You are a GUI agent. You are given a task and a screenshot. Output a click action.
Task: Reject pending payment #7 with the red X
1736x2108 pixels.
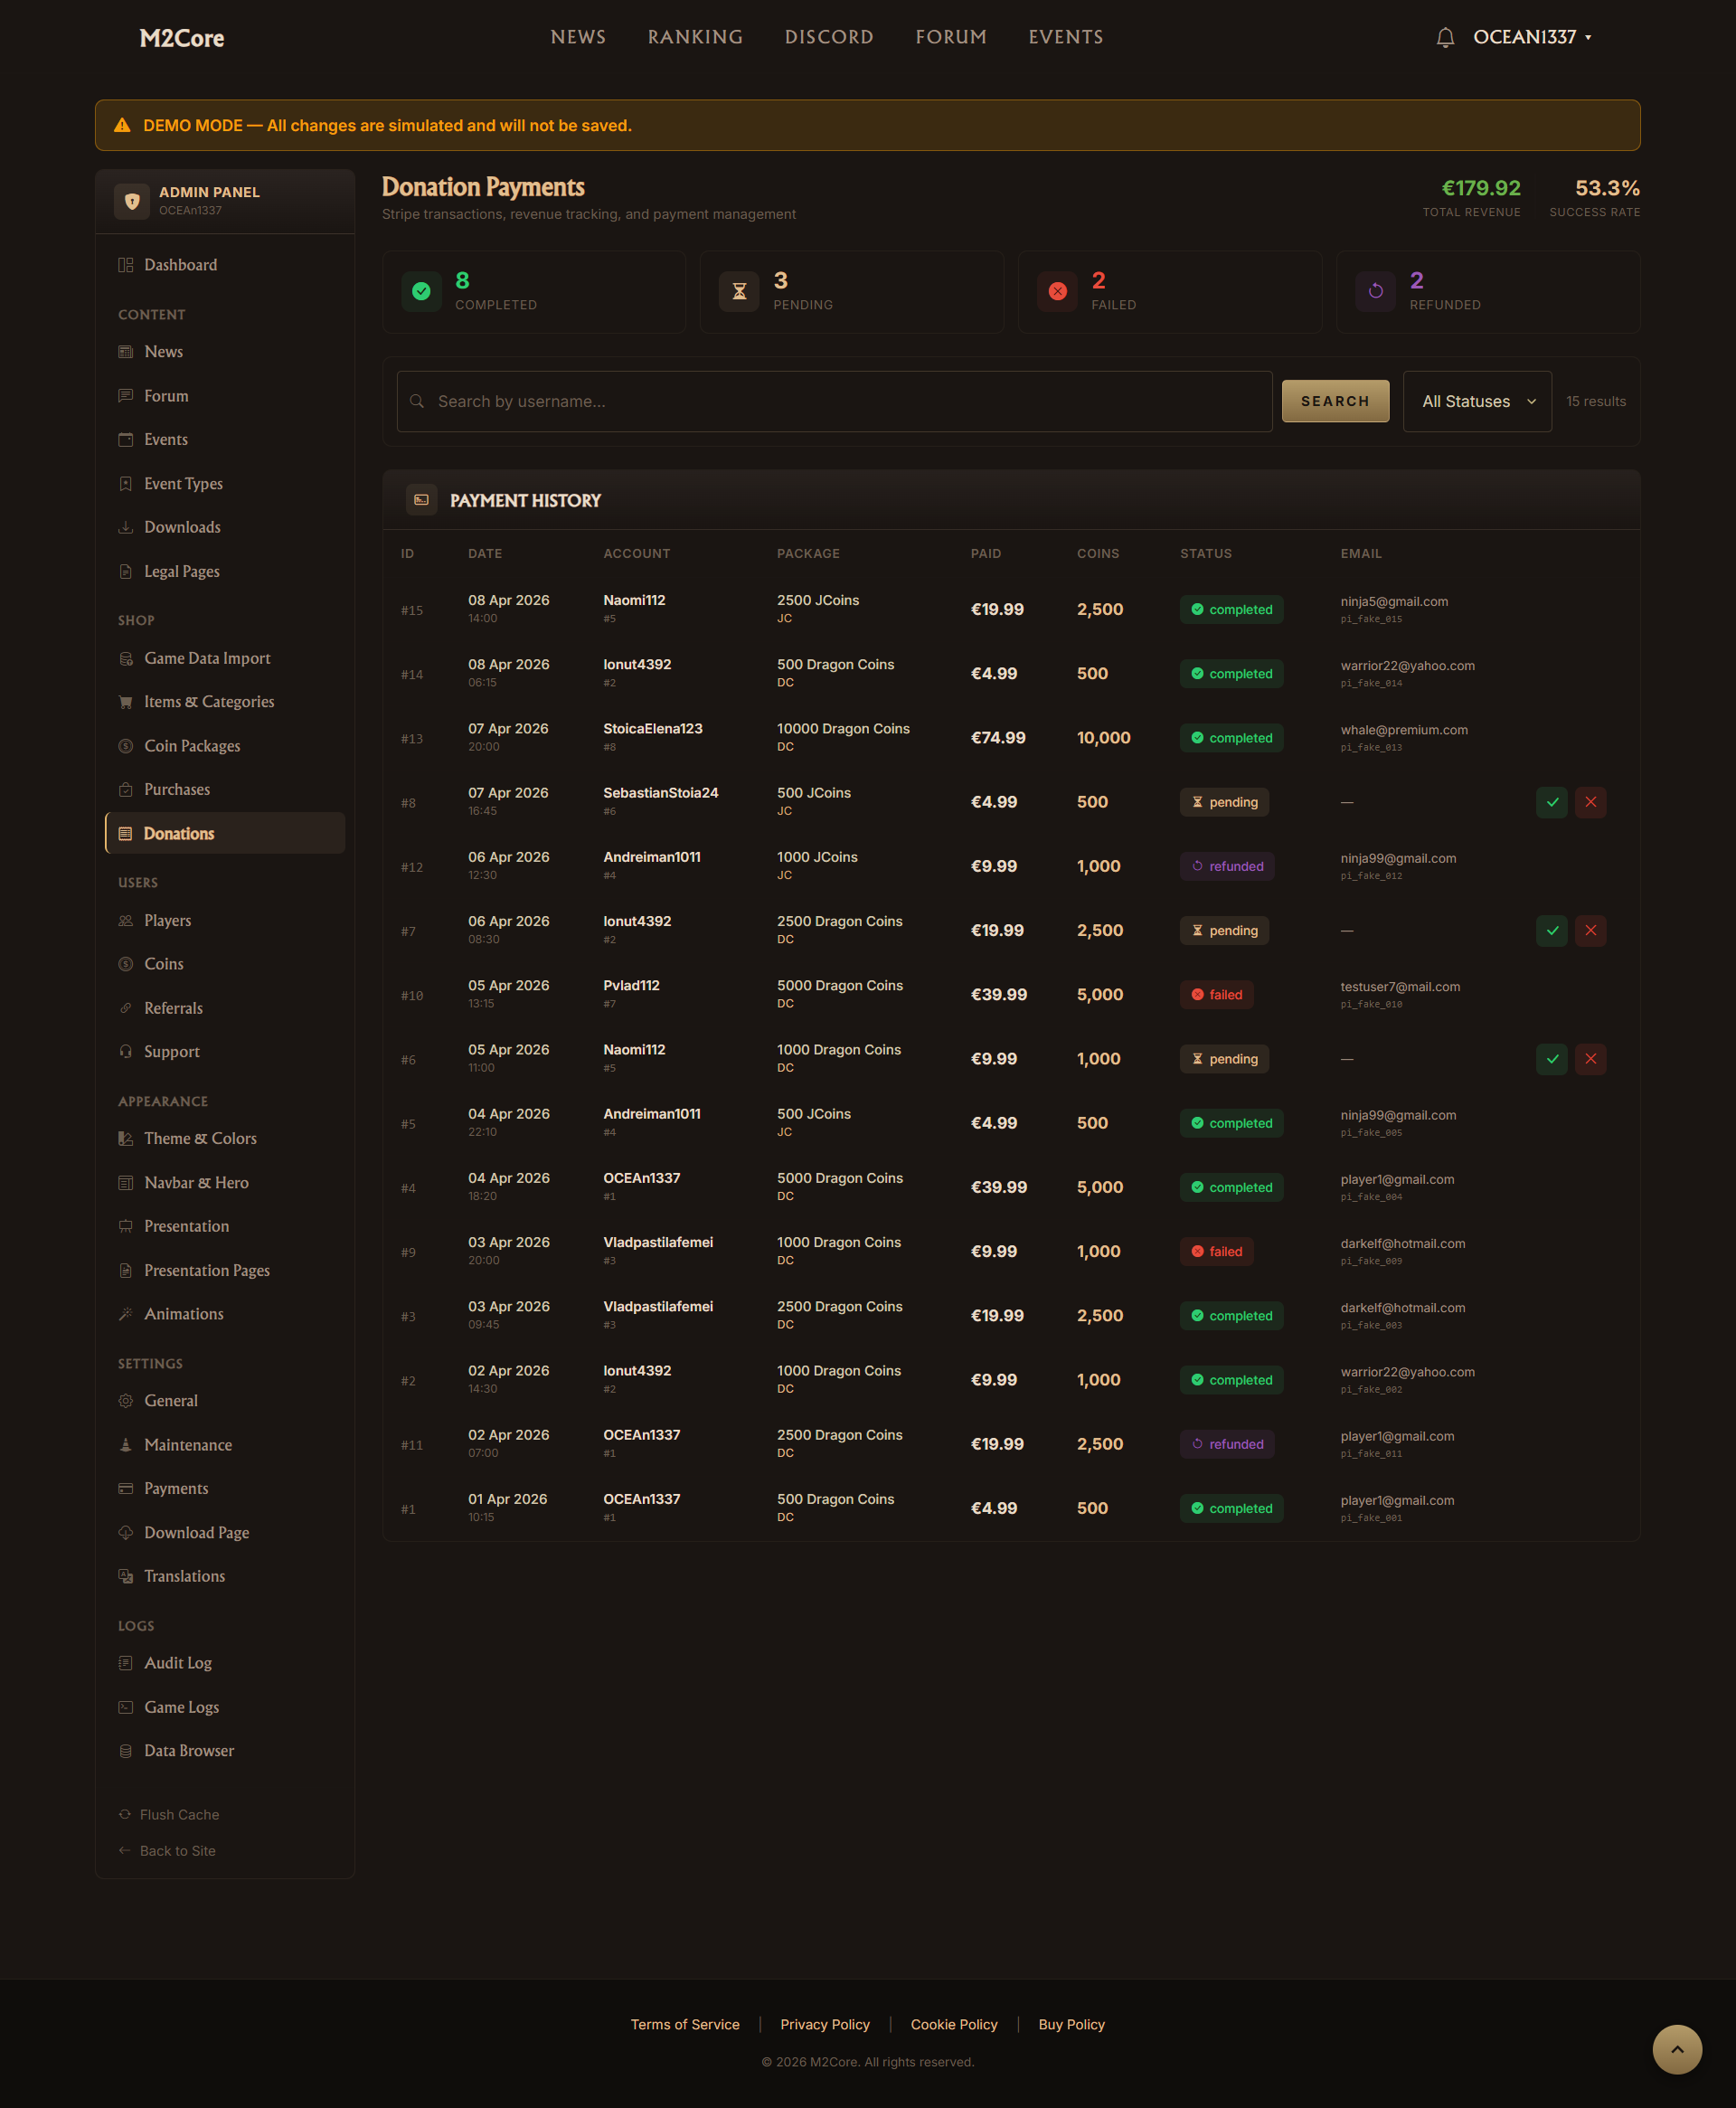[x=1590, y=930]
